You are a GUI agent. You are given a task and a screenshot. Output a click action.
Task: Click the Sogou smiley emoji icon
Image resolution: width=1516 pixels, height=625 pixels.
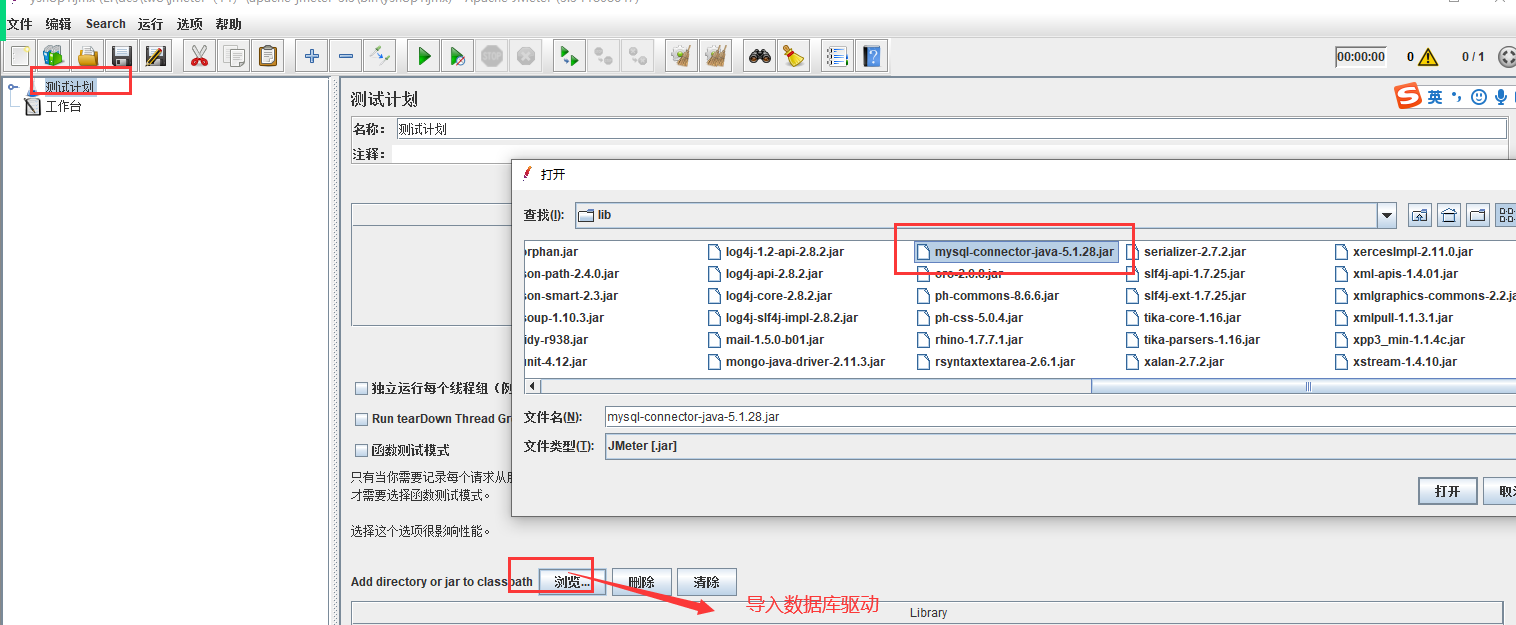(1479, 97)
